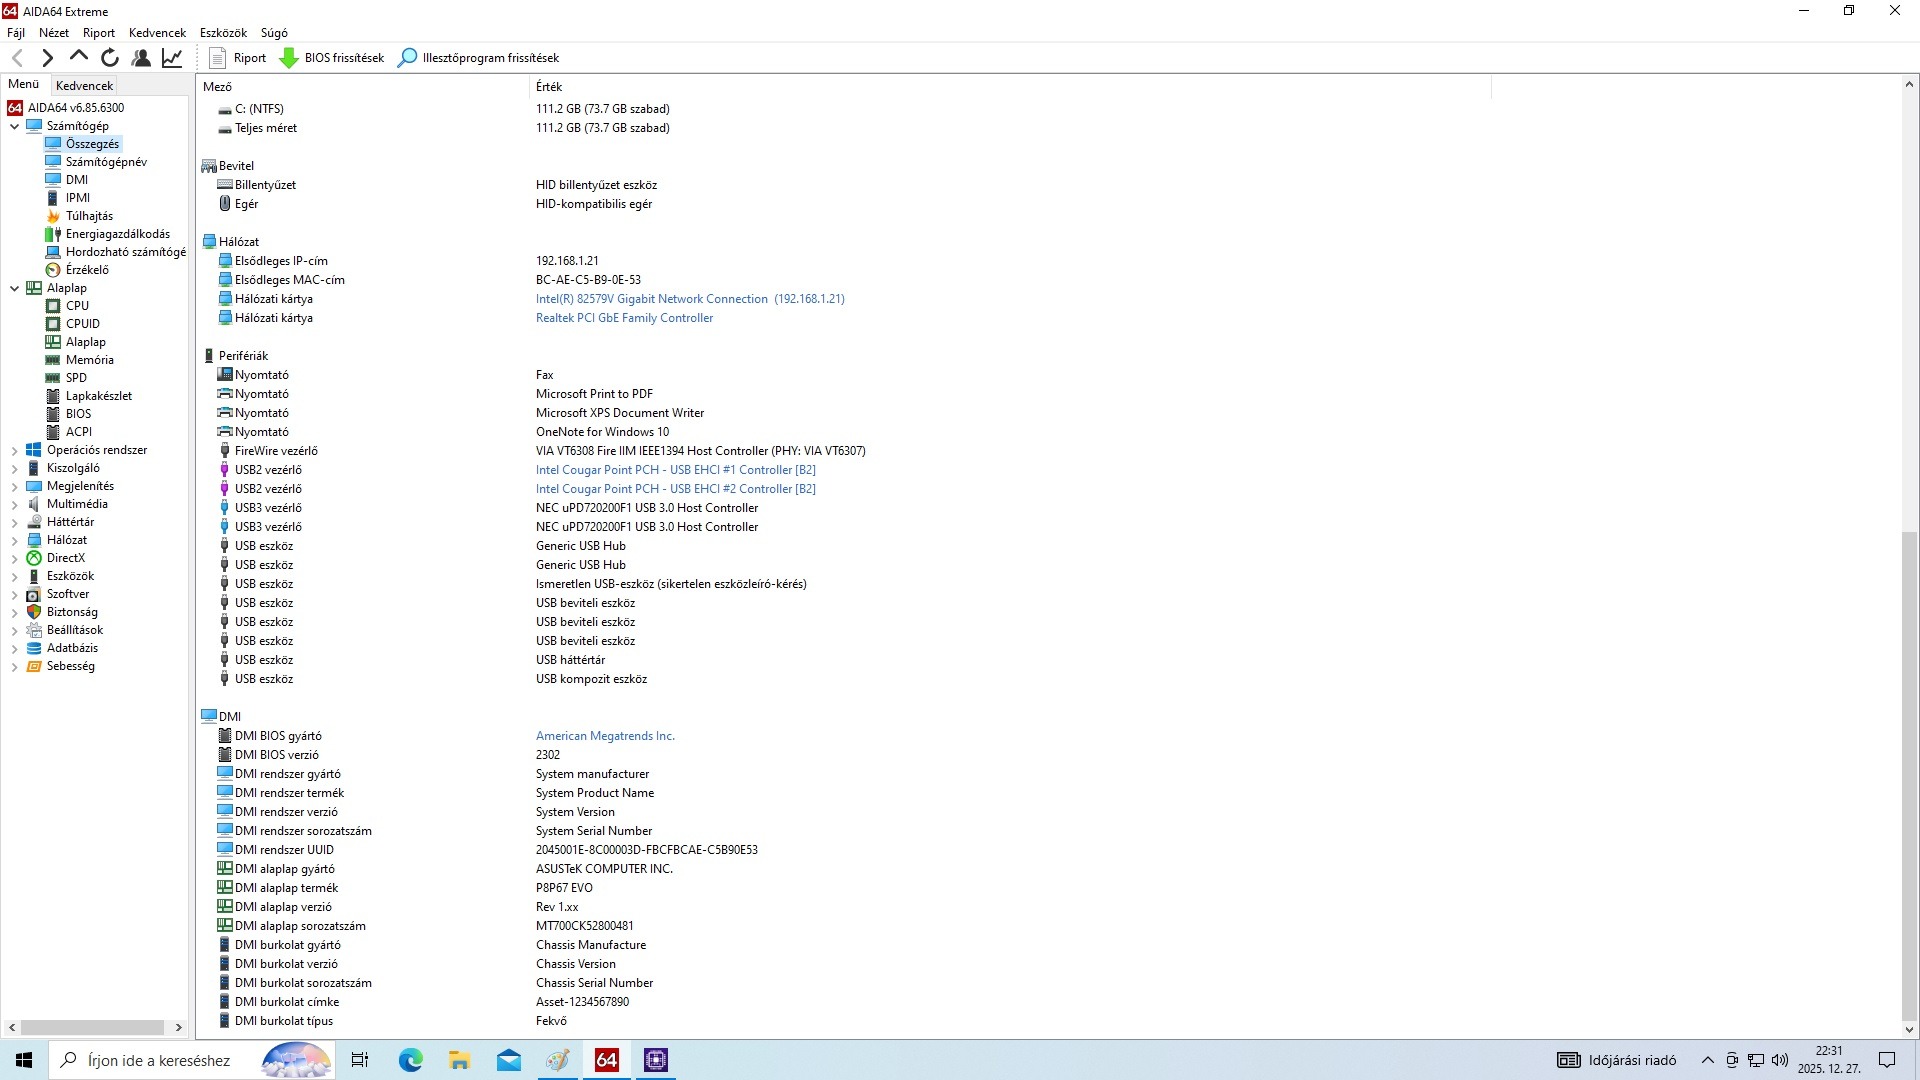Open the American Megatrends Inc. link
Viewport: 1920px width, 1080px height.
point(605,736)
